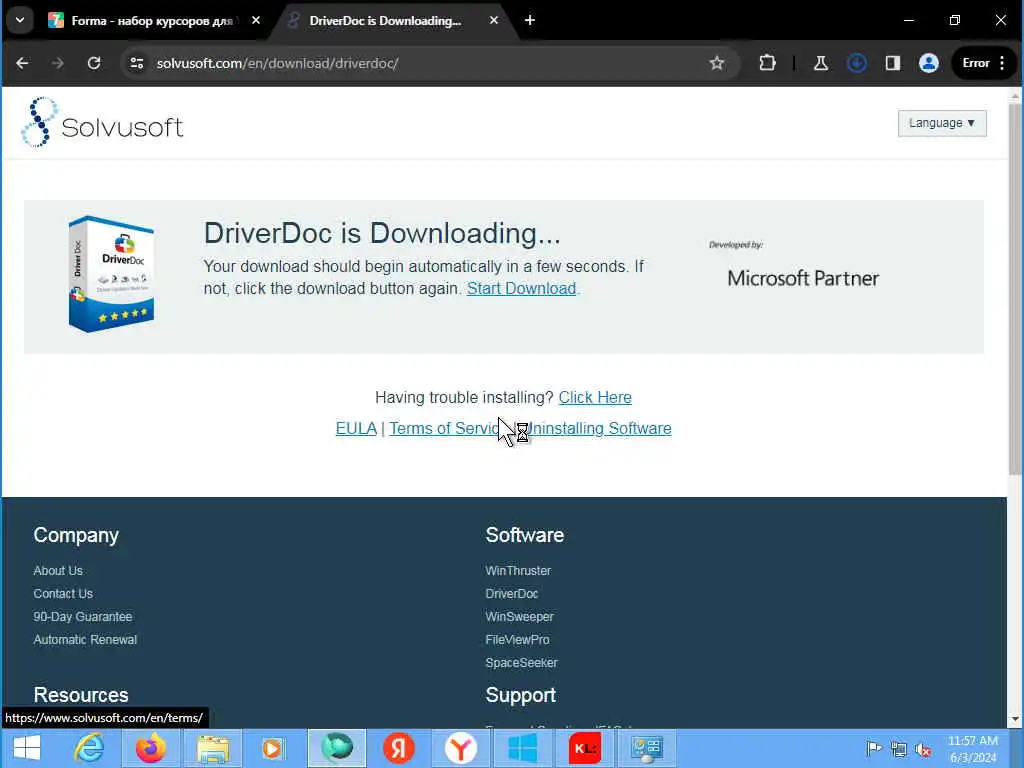Image resolution: width=1024 pixels, height=768 pixels.
Task: Select the DriverDoc is Downloading tab
Action: [385, 20]
